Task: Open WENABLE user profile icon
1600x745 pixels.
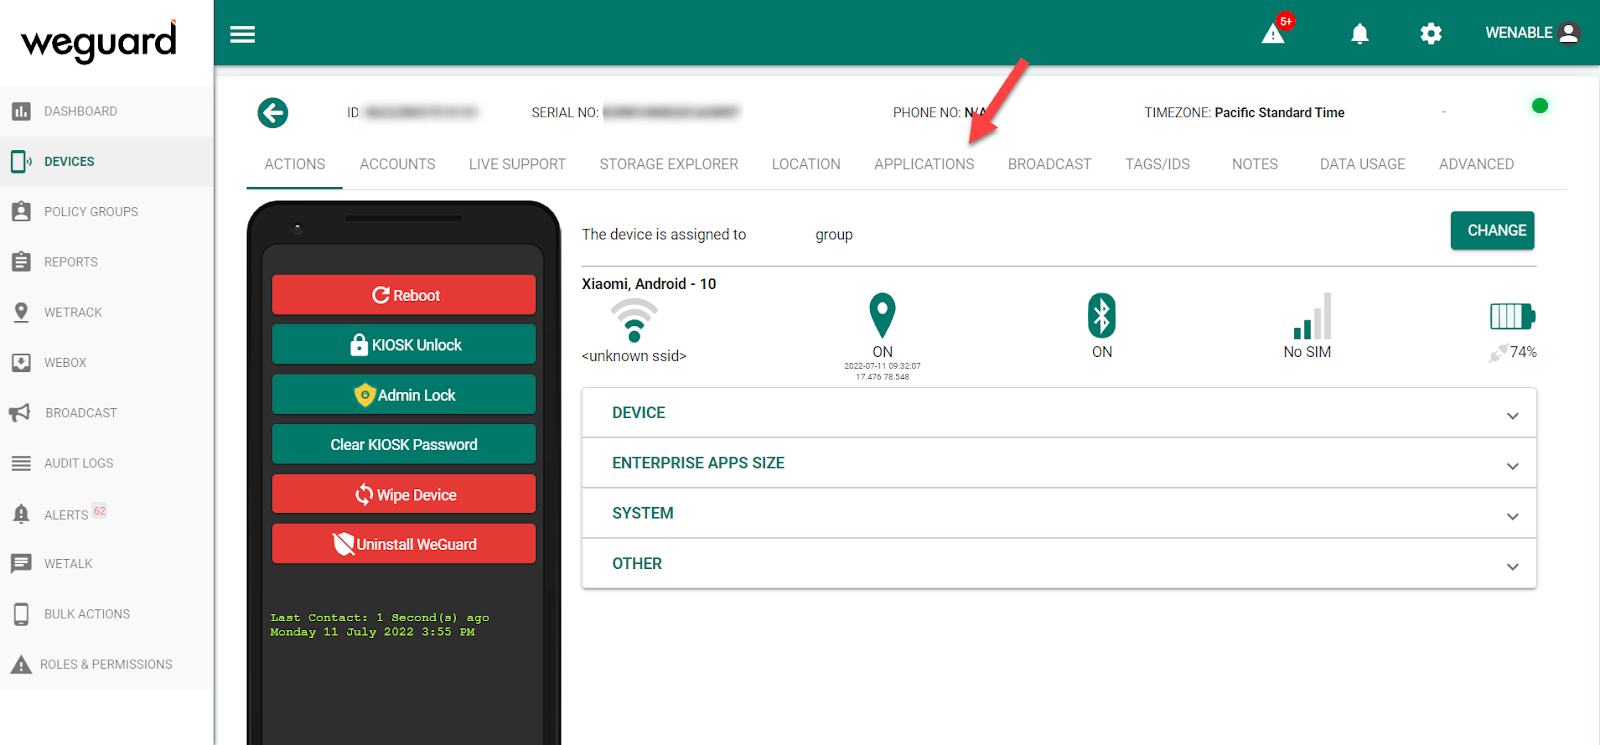Action: (x=1569, y=33)
